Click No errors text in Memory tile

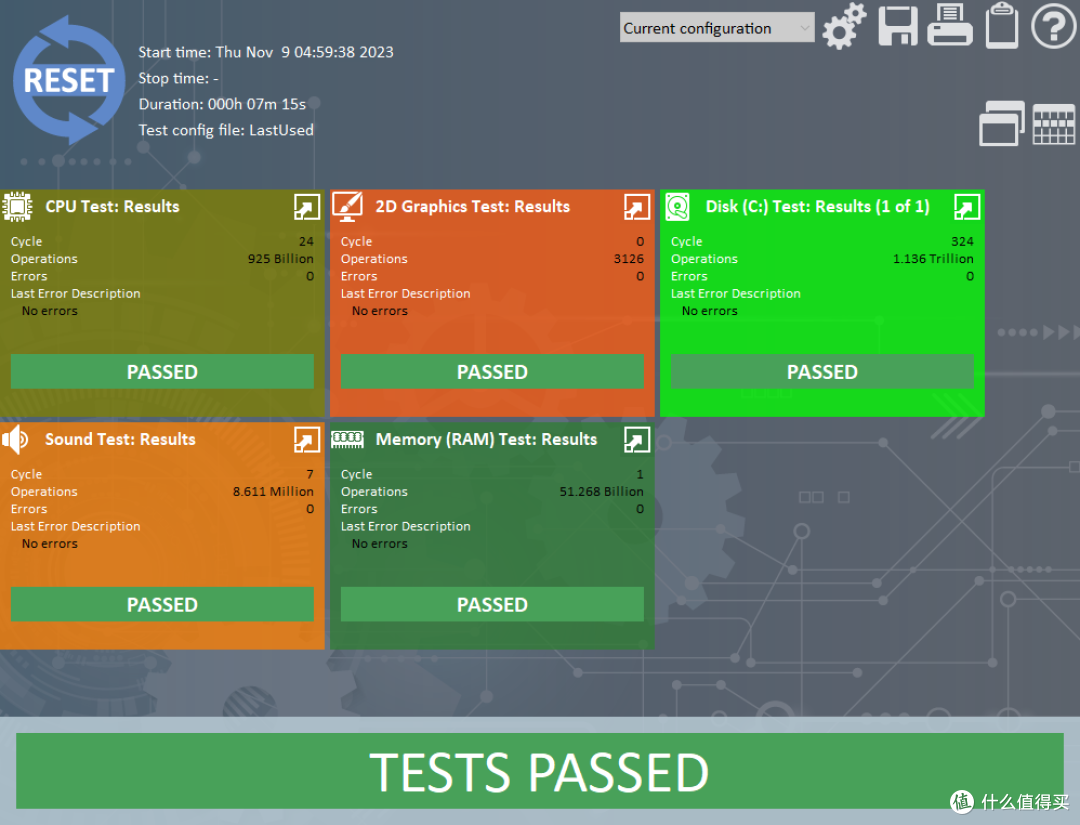(380, 544)
